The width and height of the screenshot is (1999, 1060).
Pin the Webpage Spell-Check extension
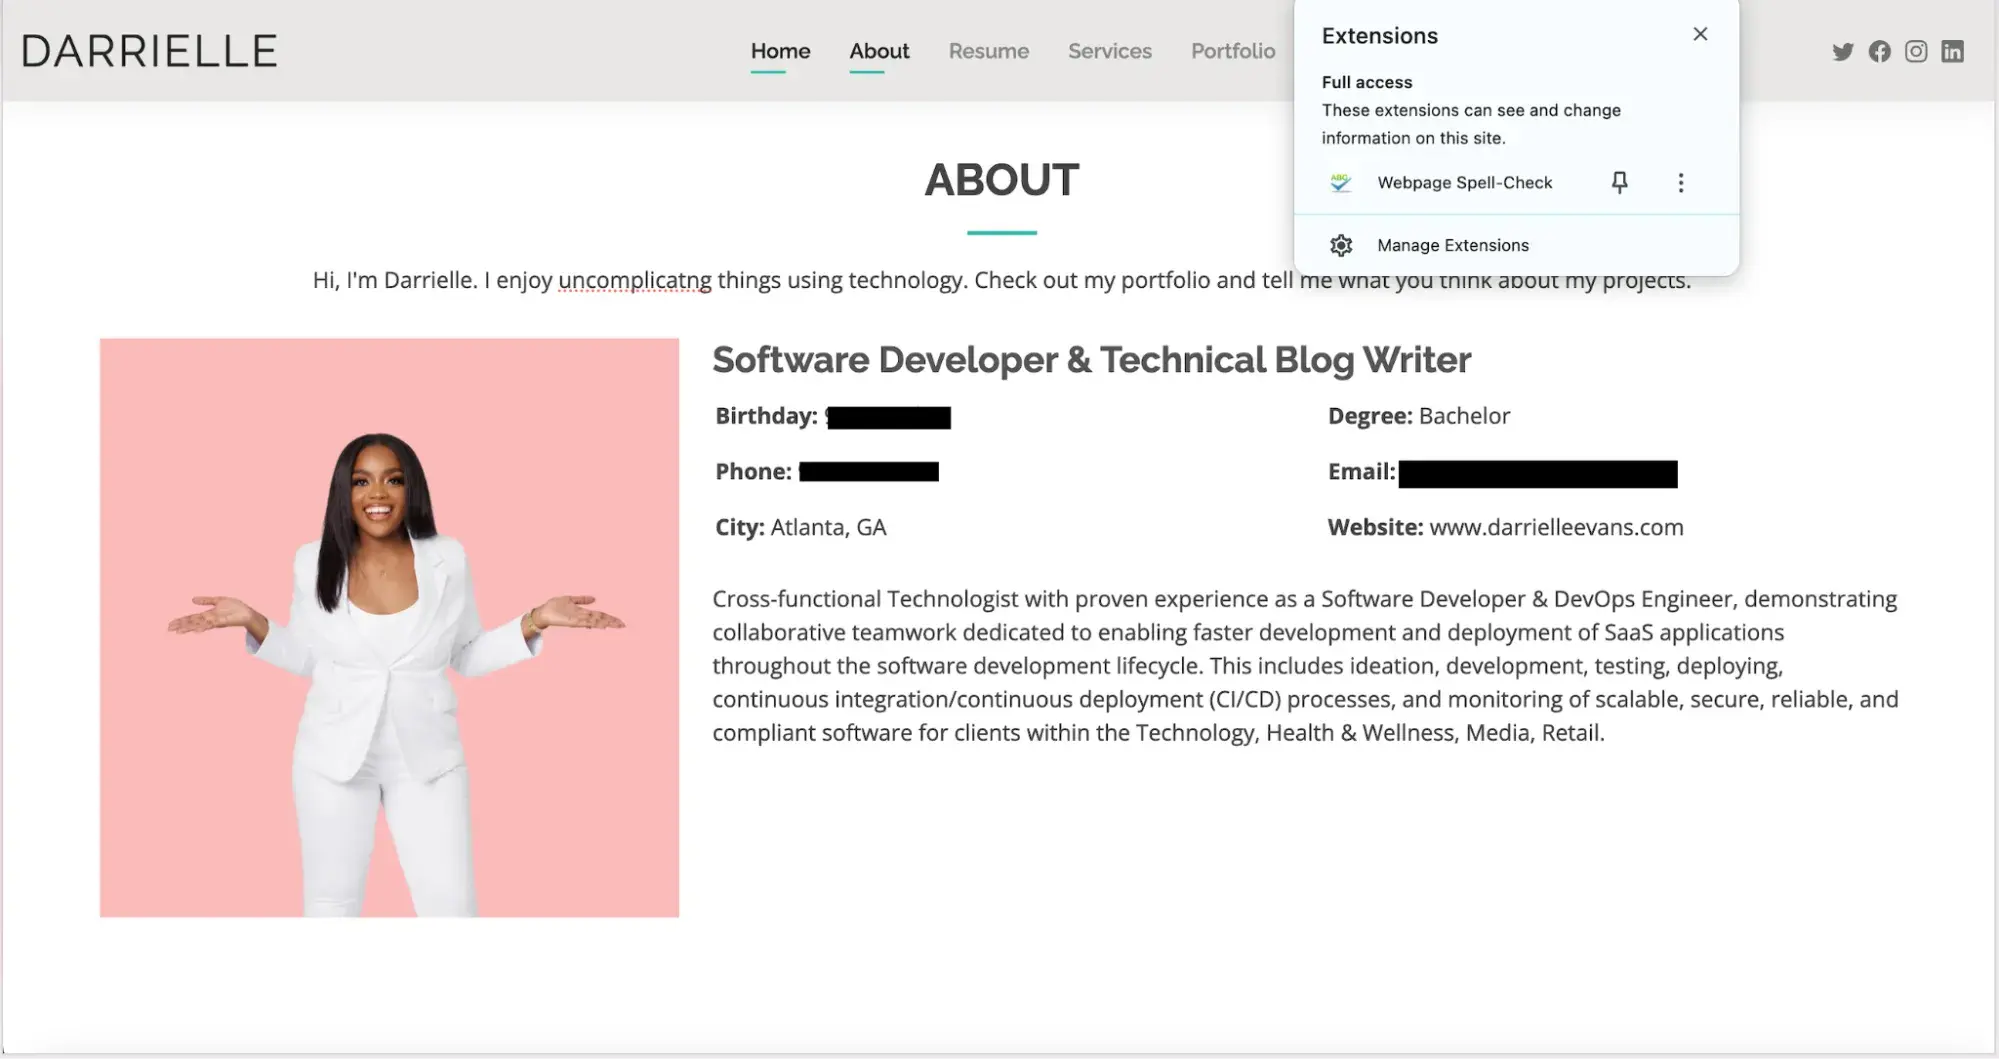pyautogui.click(x=1619, y=183)
